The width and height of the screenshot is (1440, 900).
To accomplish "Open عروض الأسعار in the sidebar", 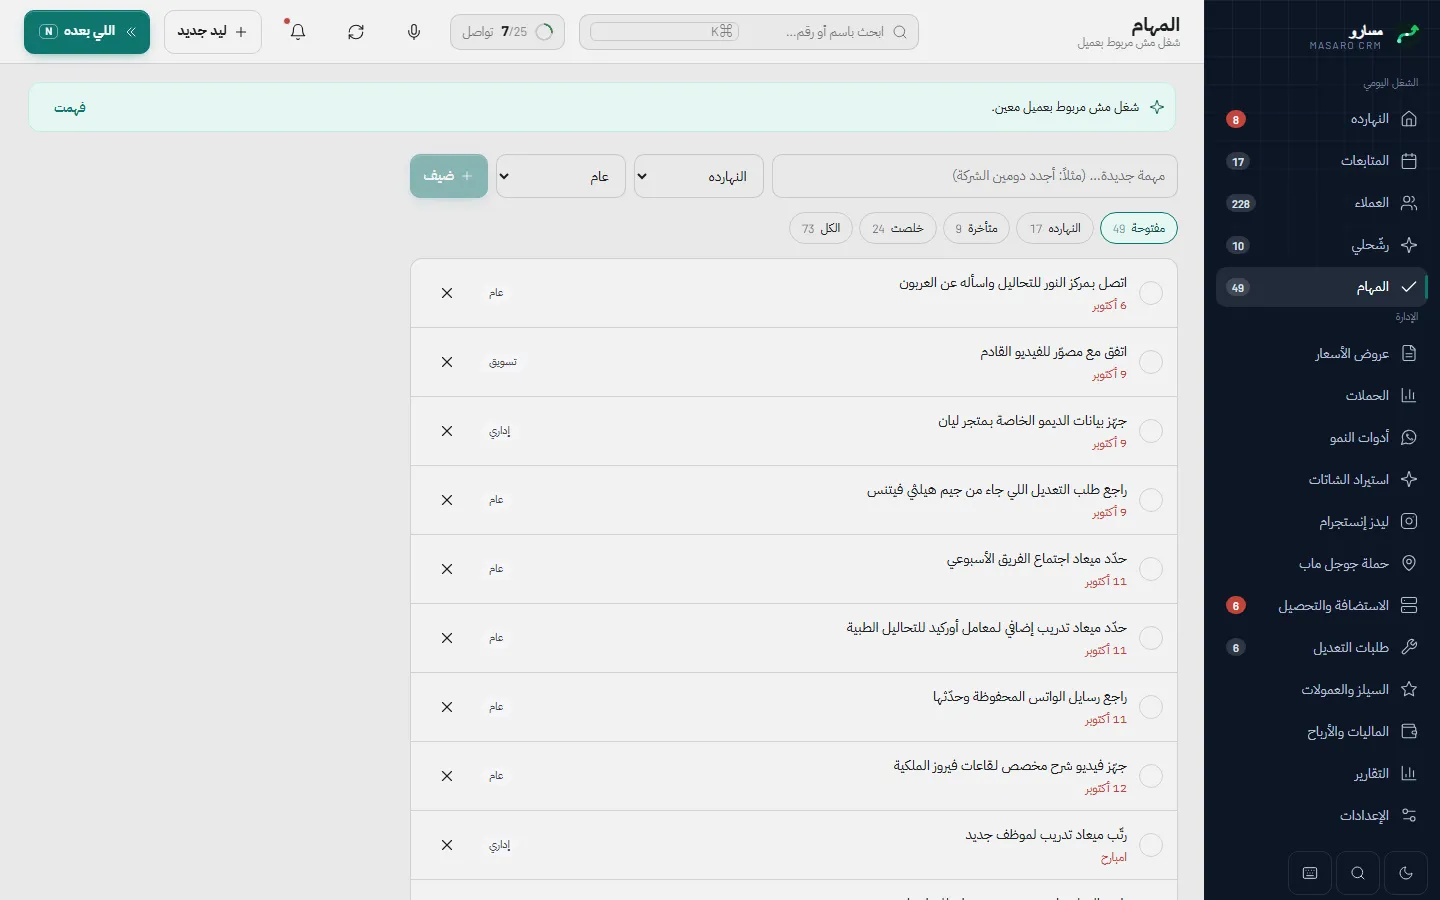I will pos(1322,353).
